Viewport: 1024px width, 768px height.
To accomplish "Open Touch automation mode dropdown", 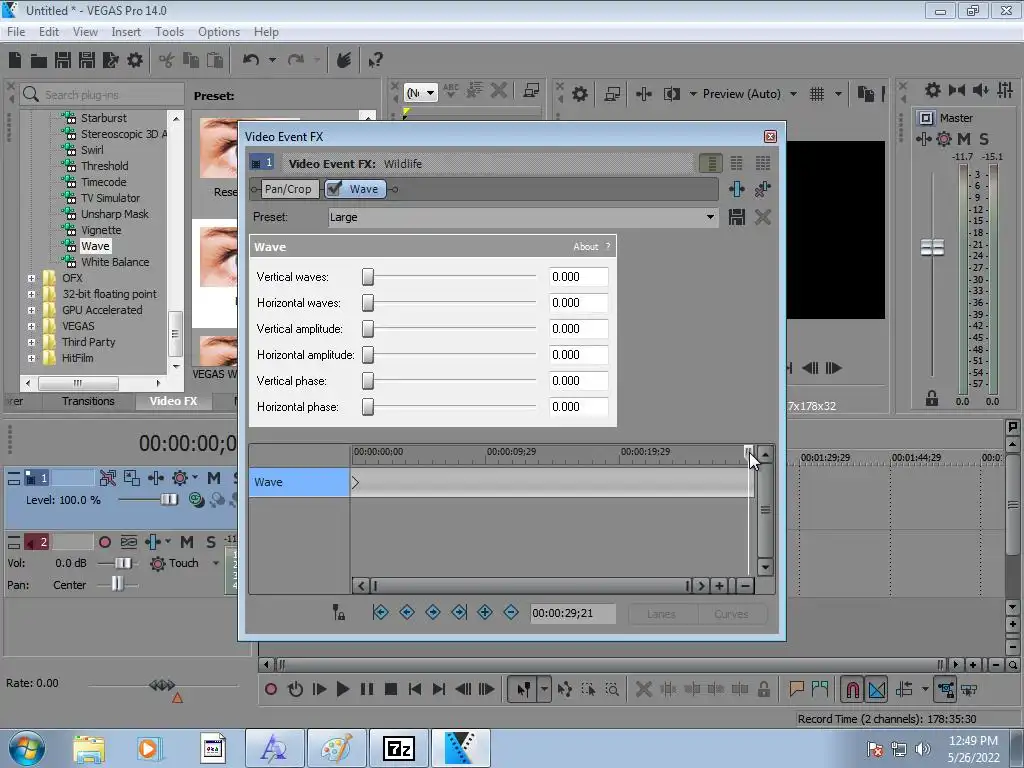I will click(216, 563).
